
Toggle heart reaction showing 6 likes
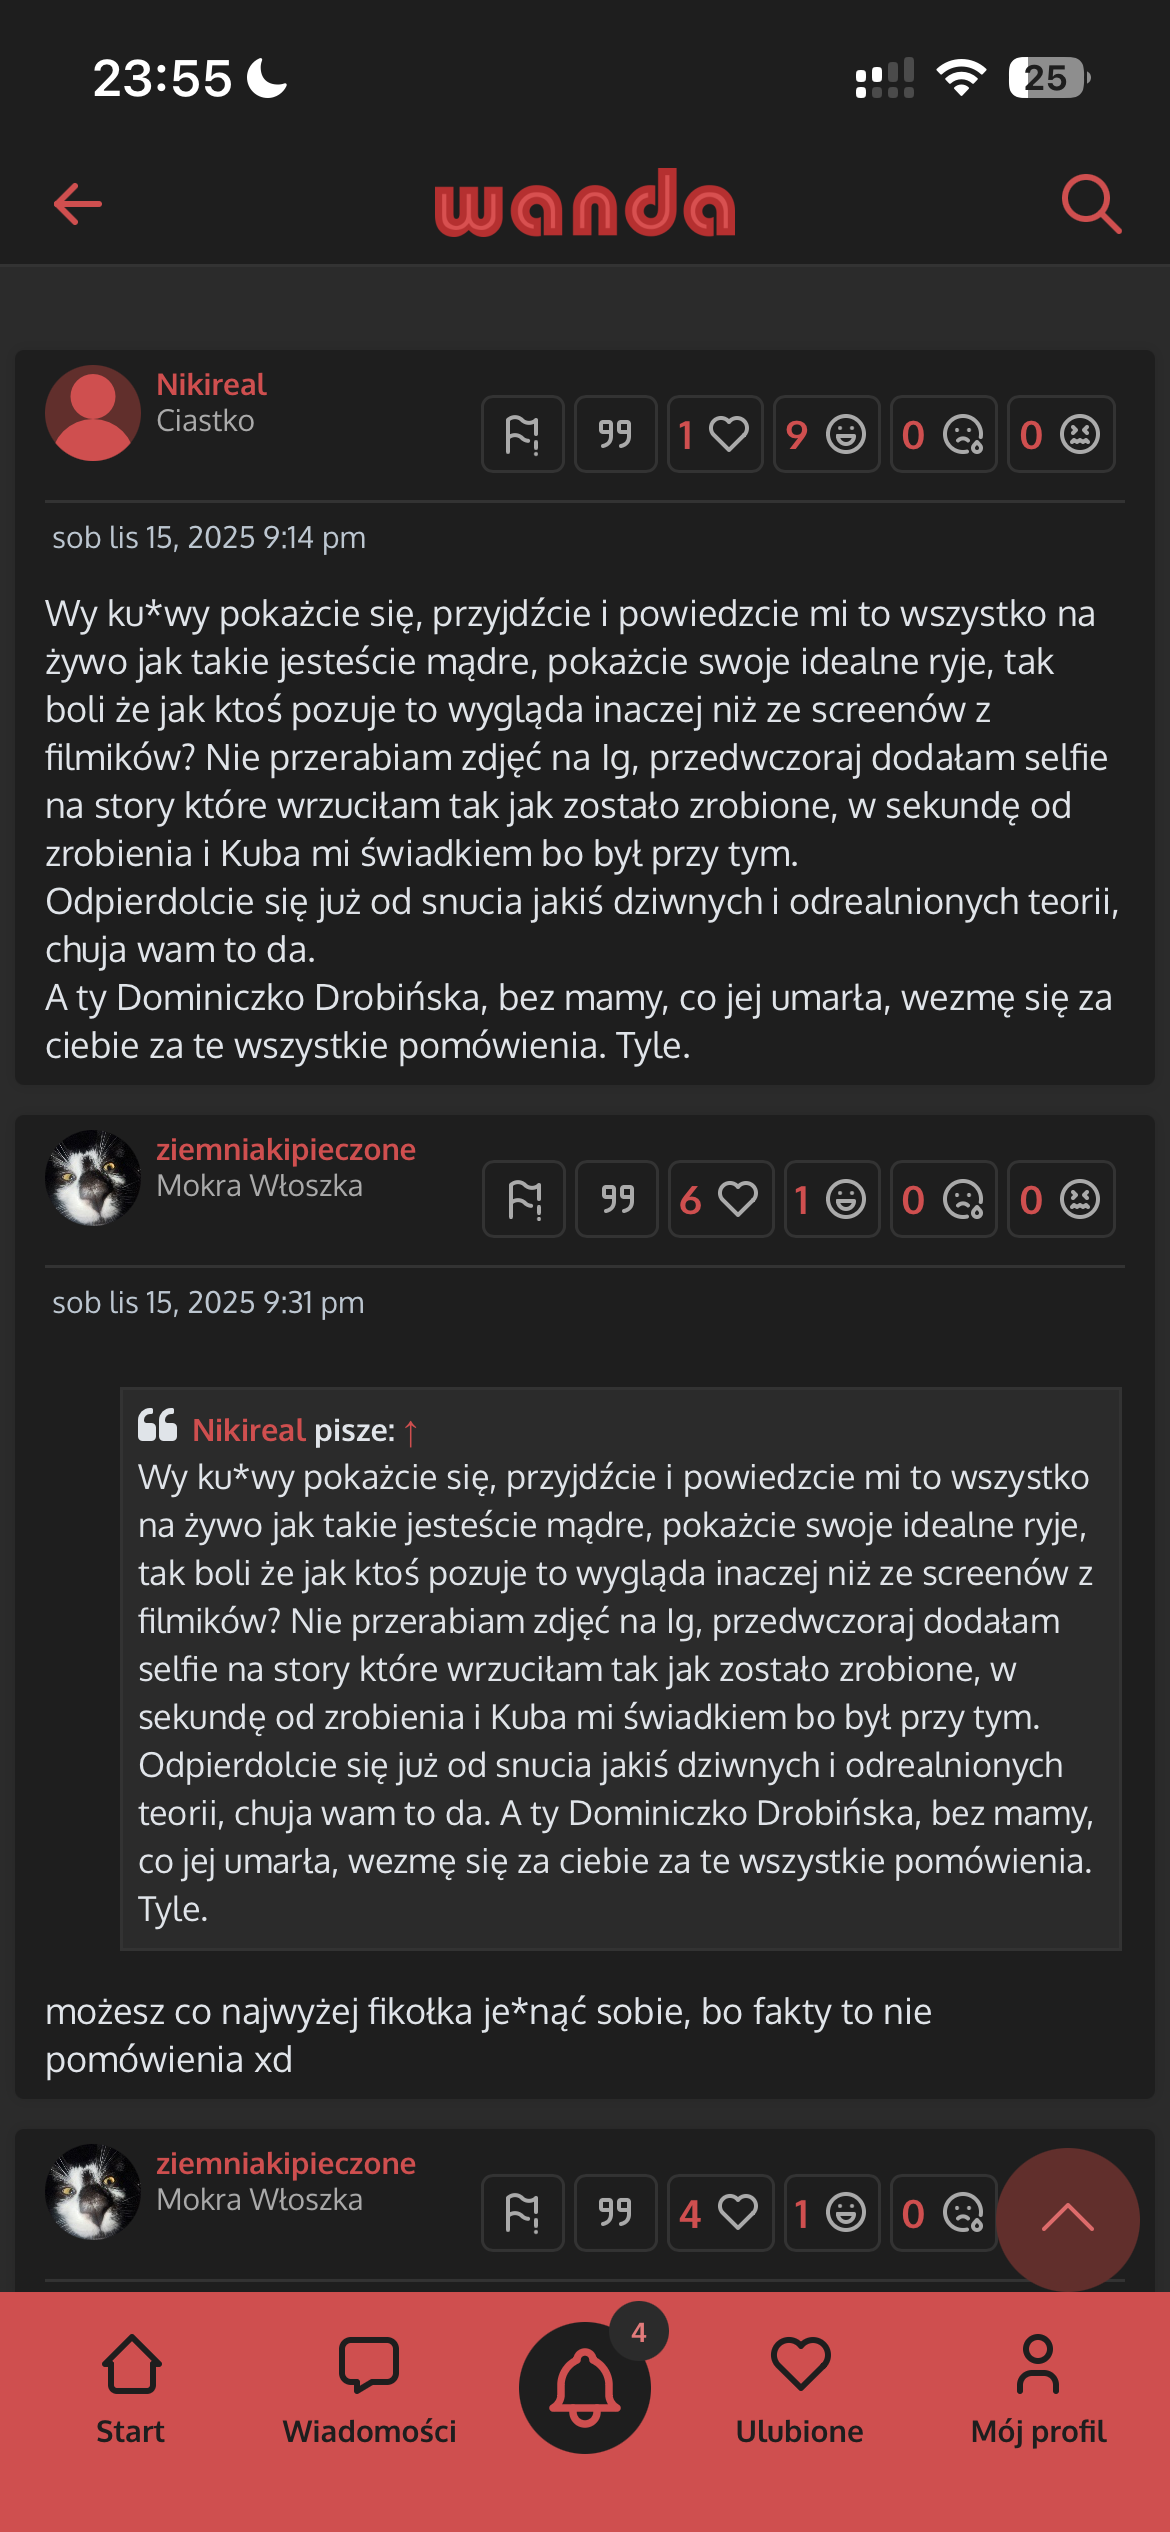tap(721, 1199)
